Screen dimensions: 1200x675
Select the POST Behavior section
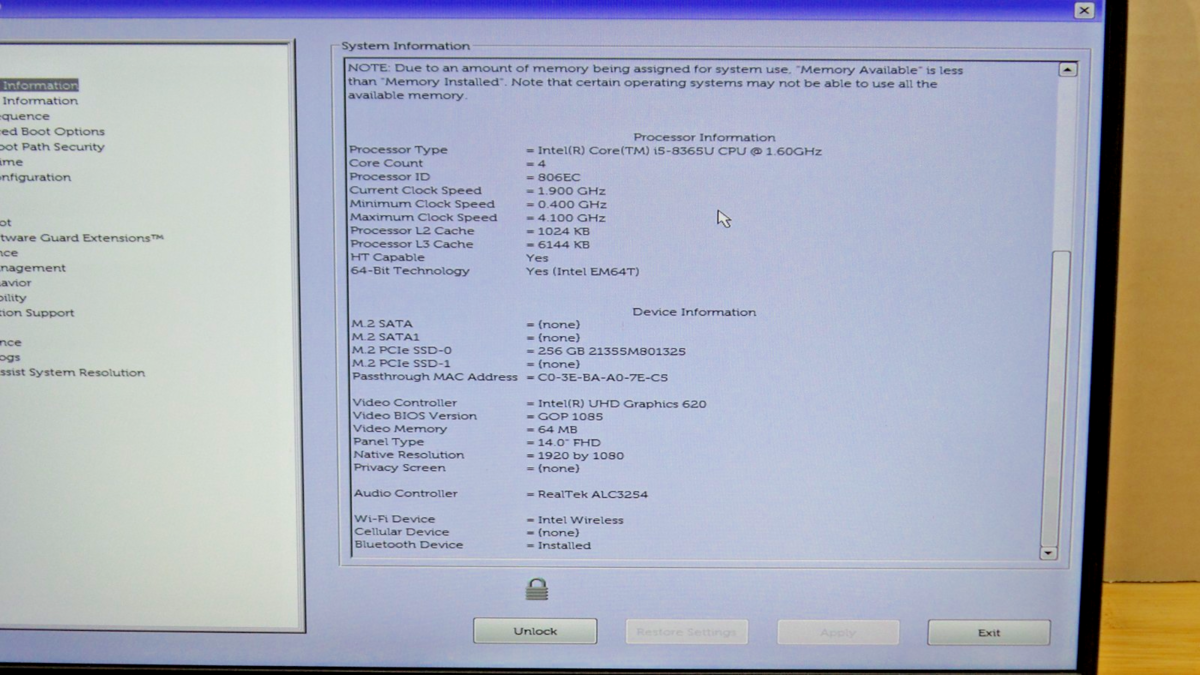tap(16, 283)
